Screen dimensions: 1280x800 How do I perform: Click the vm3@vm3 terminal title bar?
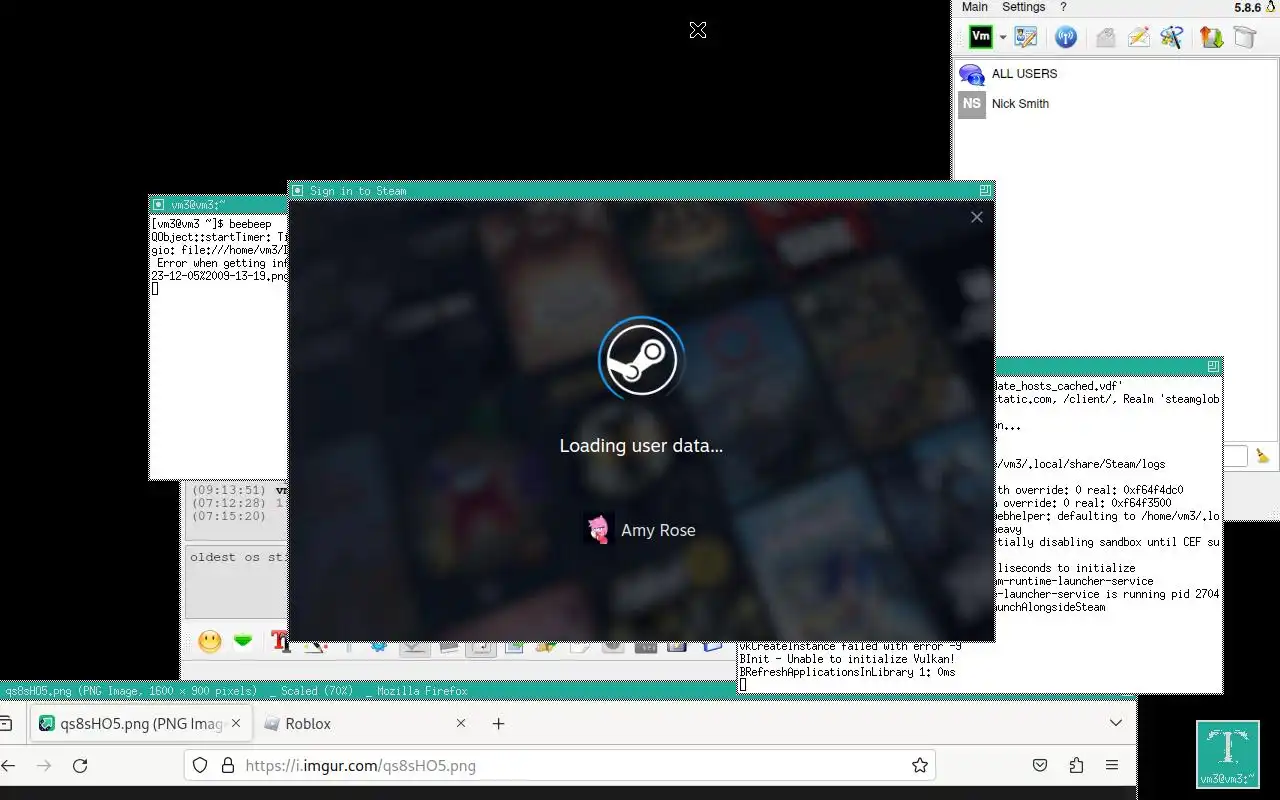(x=218, y=204)
